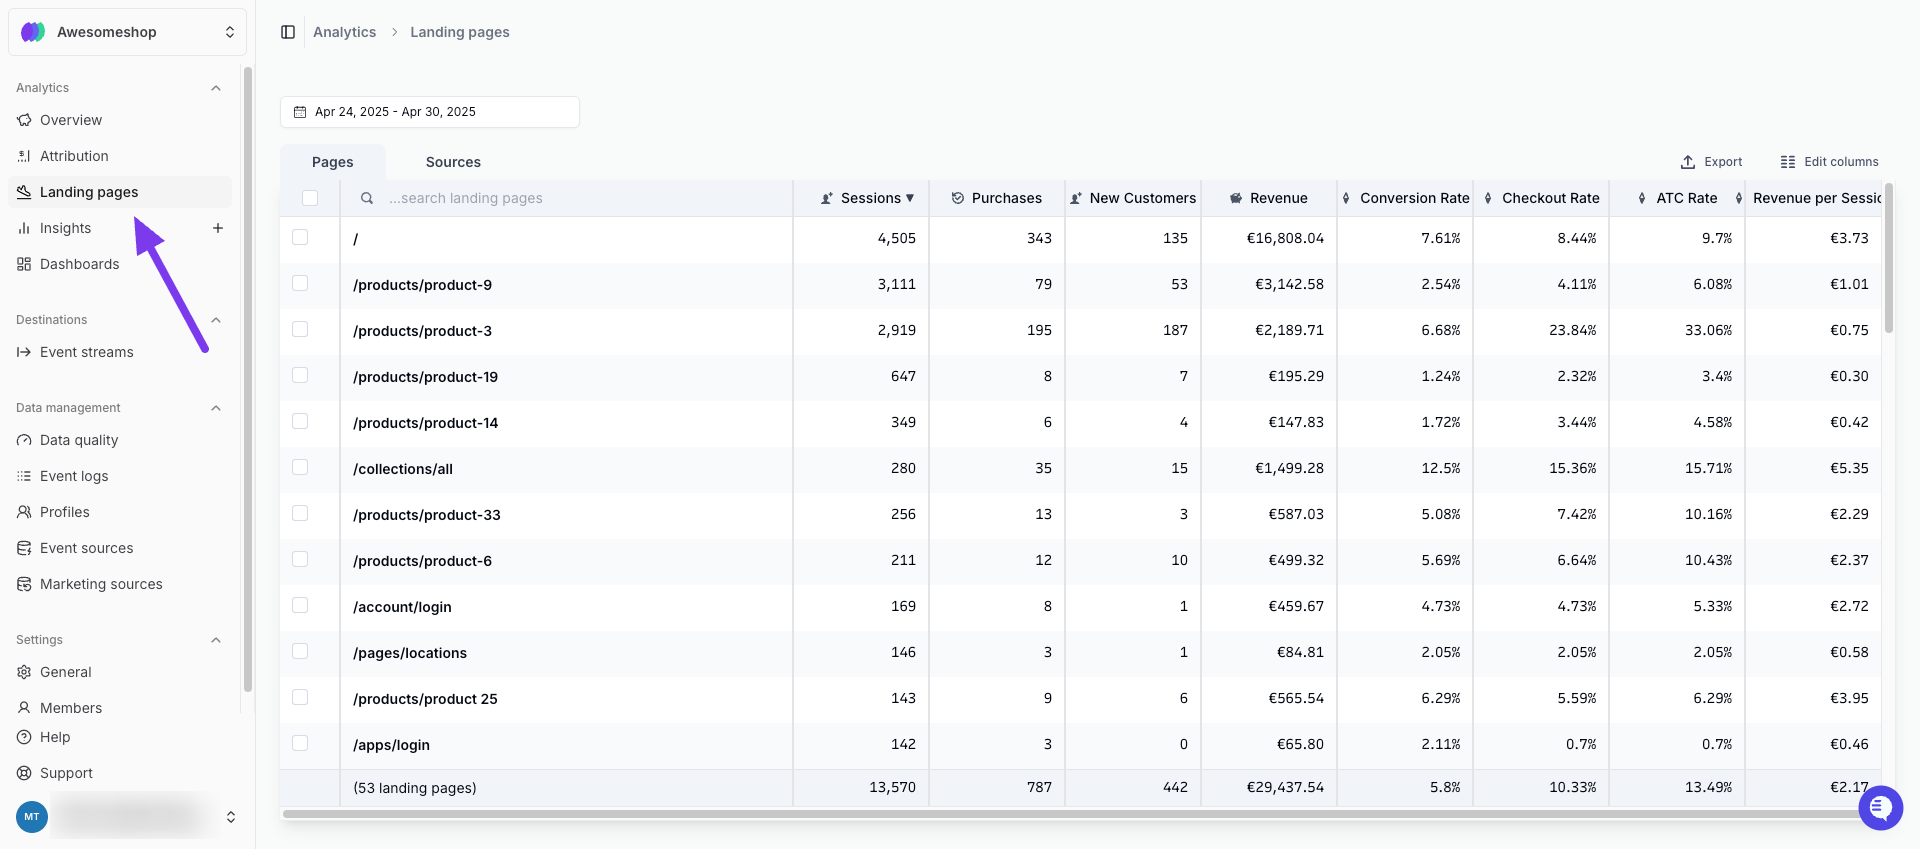Check the /products/product-33 row checkbox
The image size is (1920, 849).
pyautogui.click(x=300, y=513)
